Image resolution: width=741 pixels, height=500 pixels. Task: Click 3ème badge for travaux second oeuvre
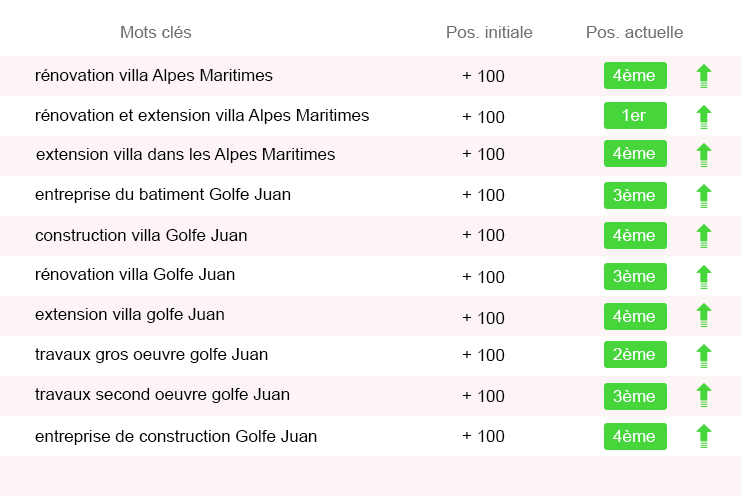coord(634,396)
